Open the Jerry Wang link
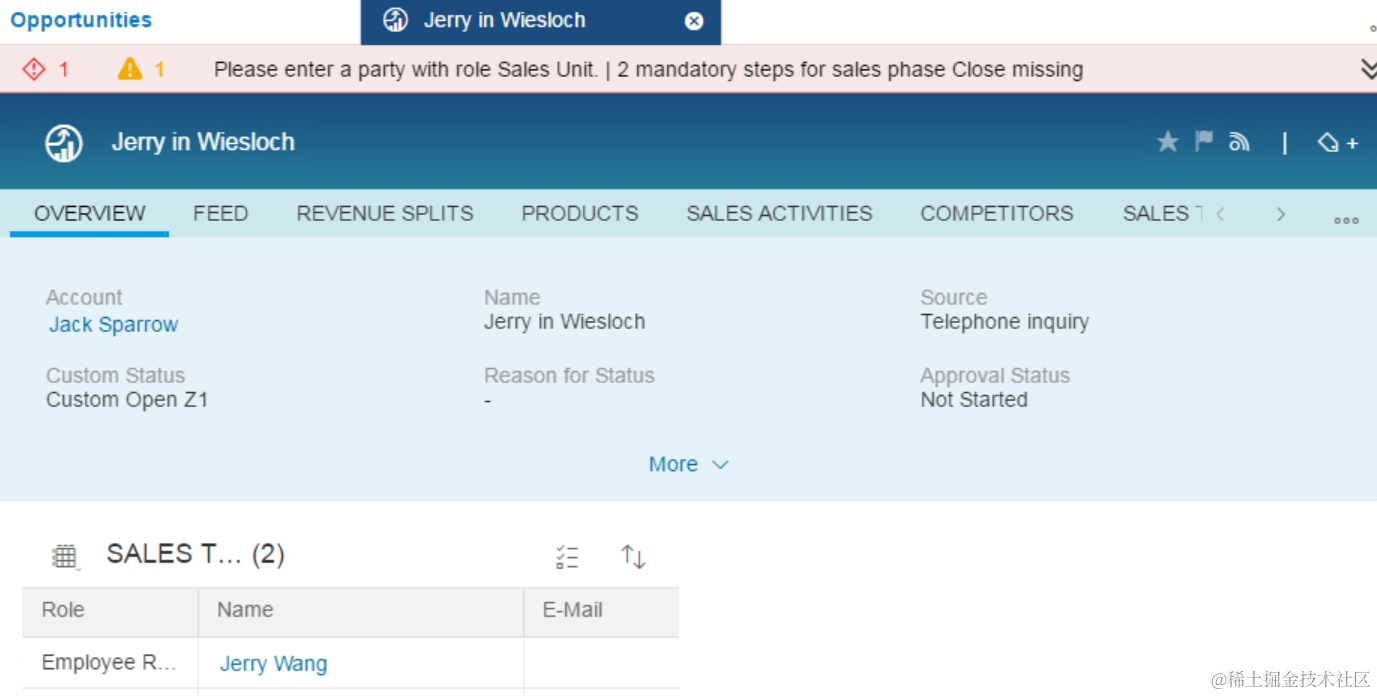This screenshot has width=1377, height=696. 274,664
